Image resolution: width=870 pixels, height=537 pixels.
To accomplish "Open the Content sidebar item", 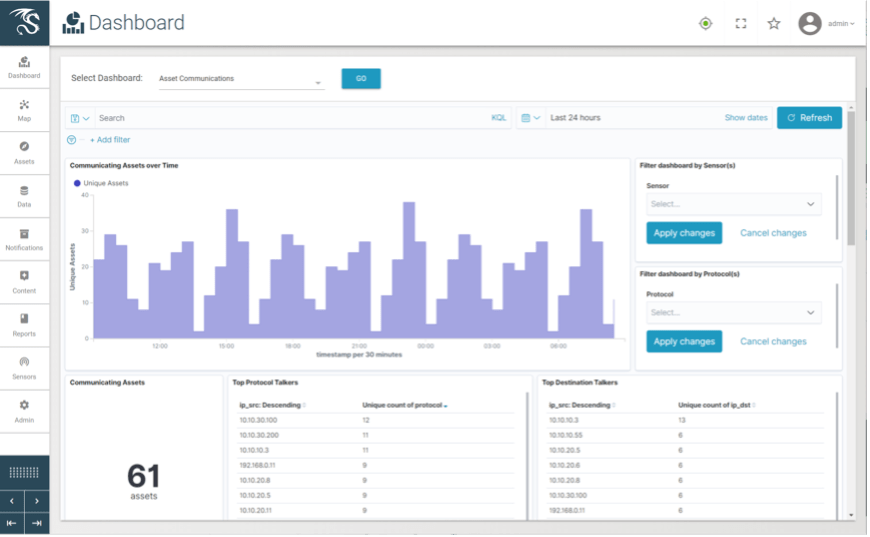I will pos(24,282).
